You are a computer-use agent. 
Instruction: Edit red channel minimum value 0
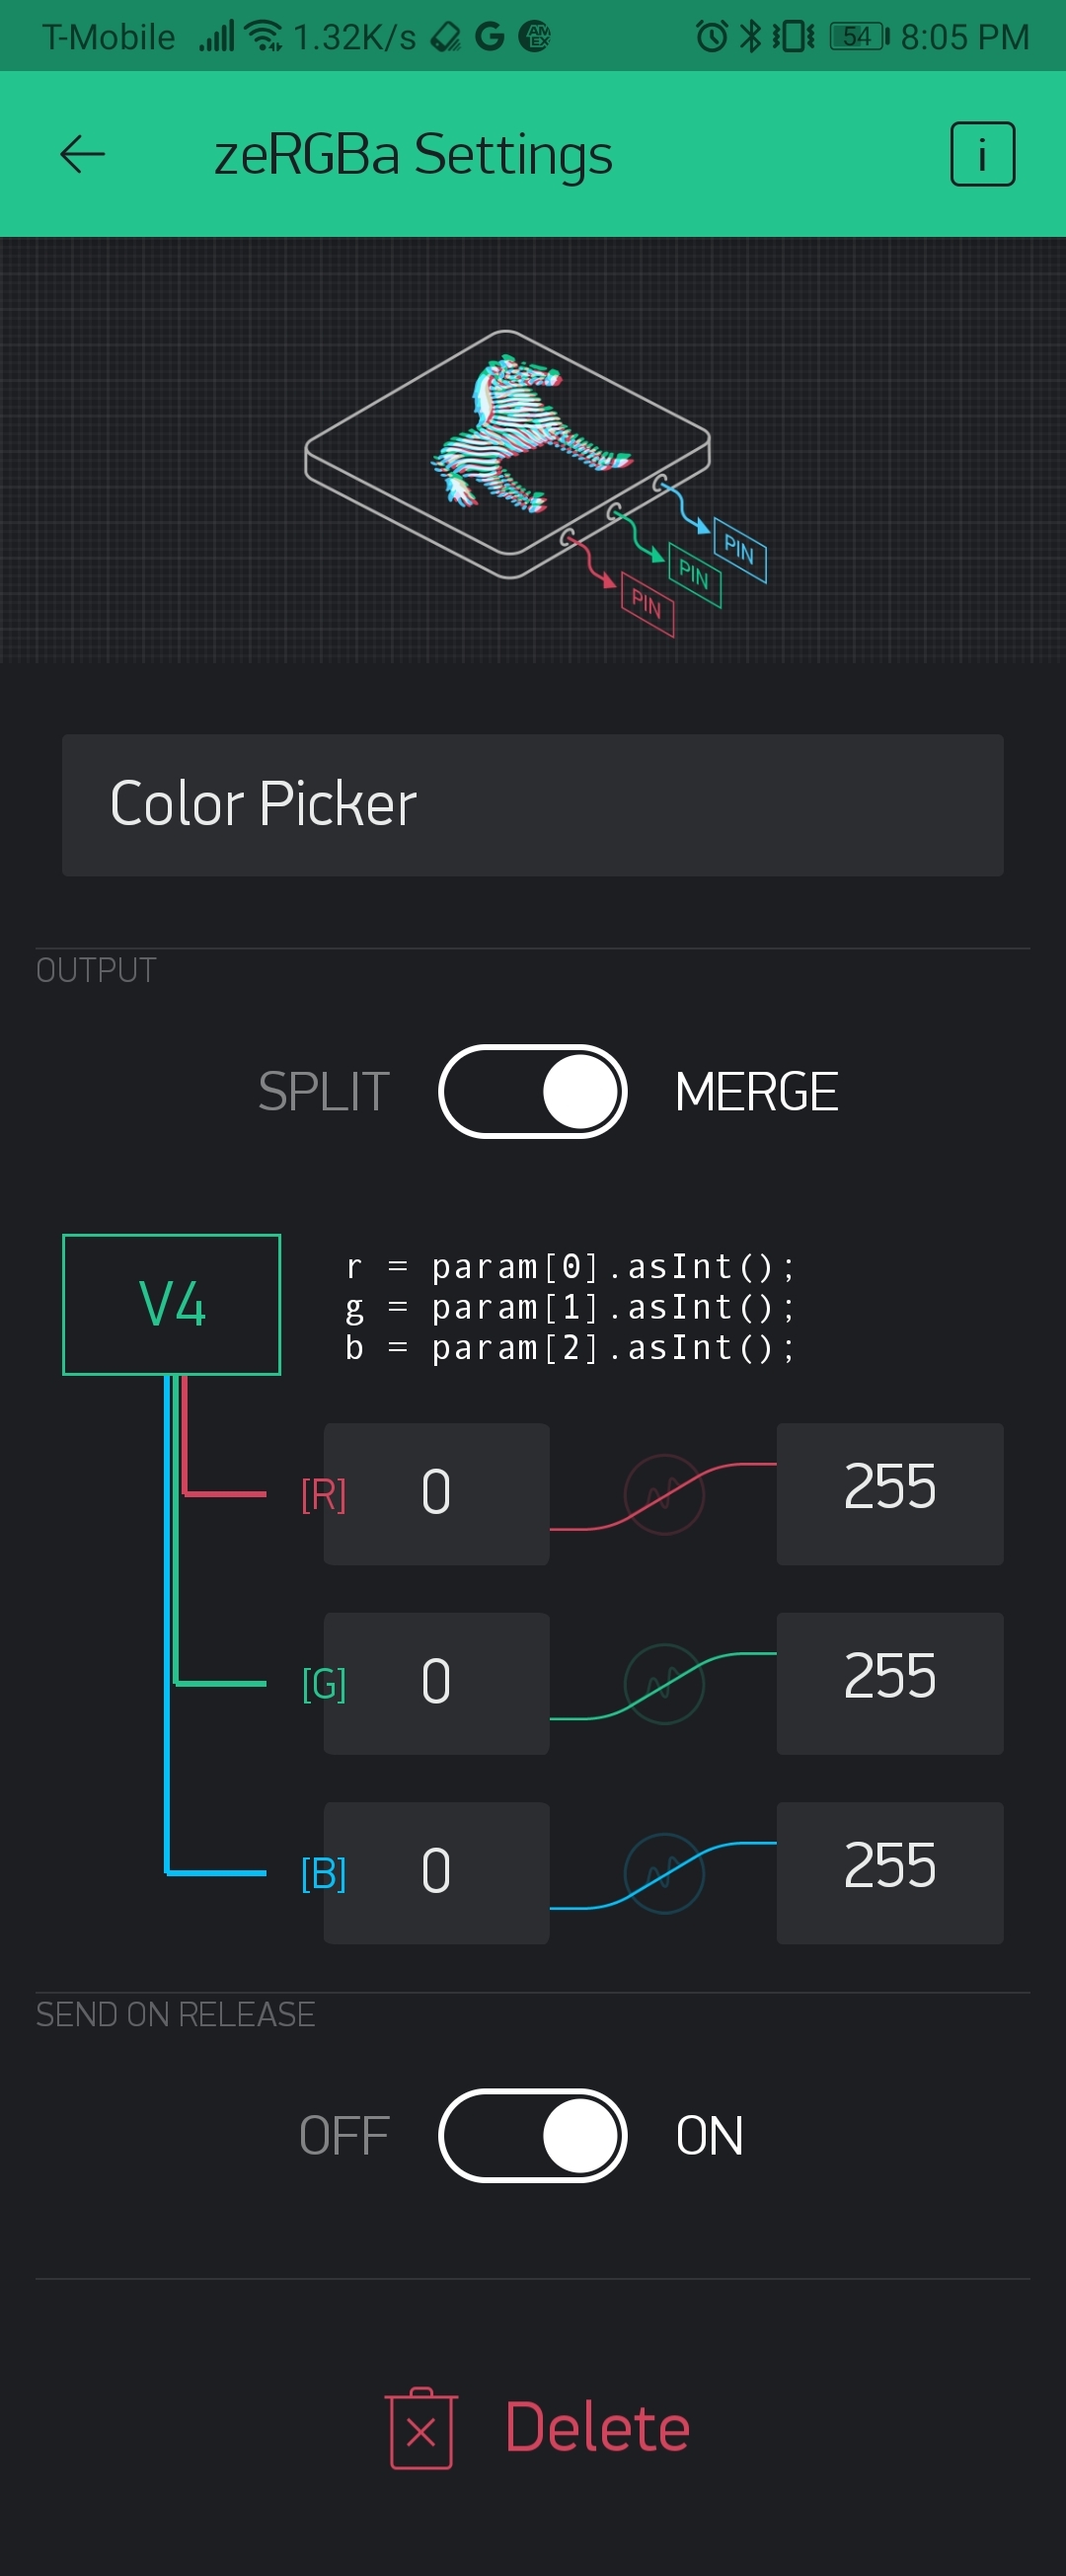(436, 1493)
